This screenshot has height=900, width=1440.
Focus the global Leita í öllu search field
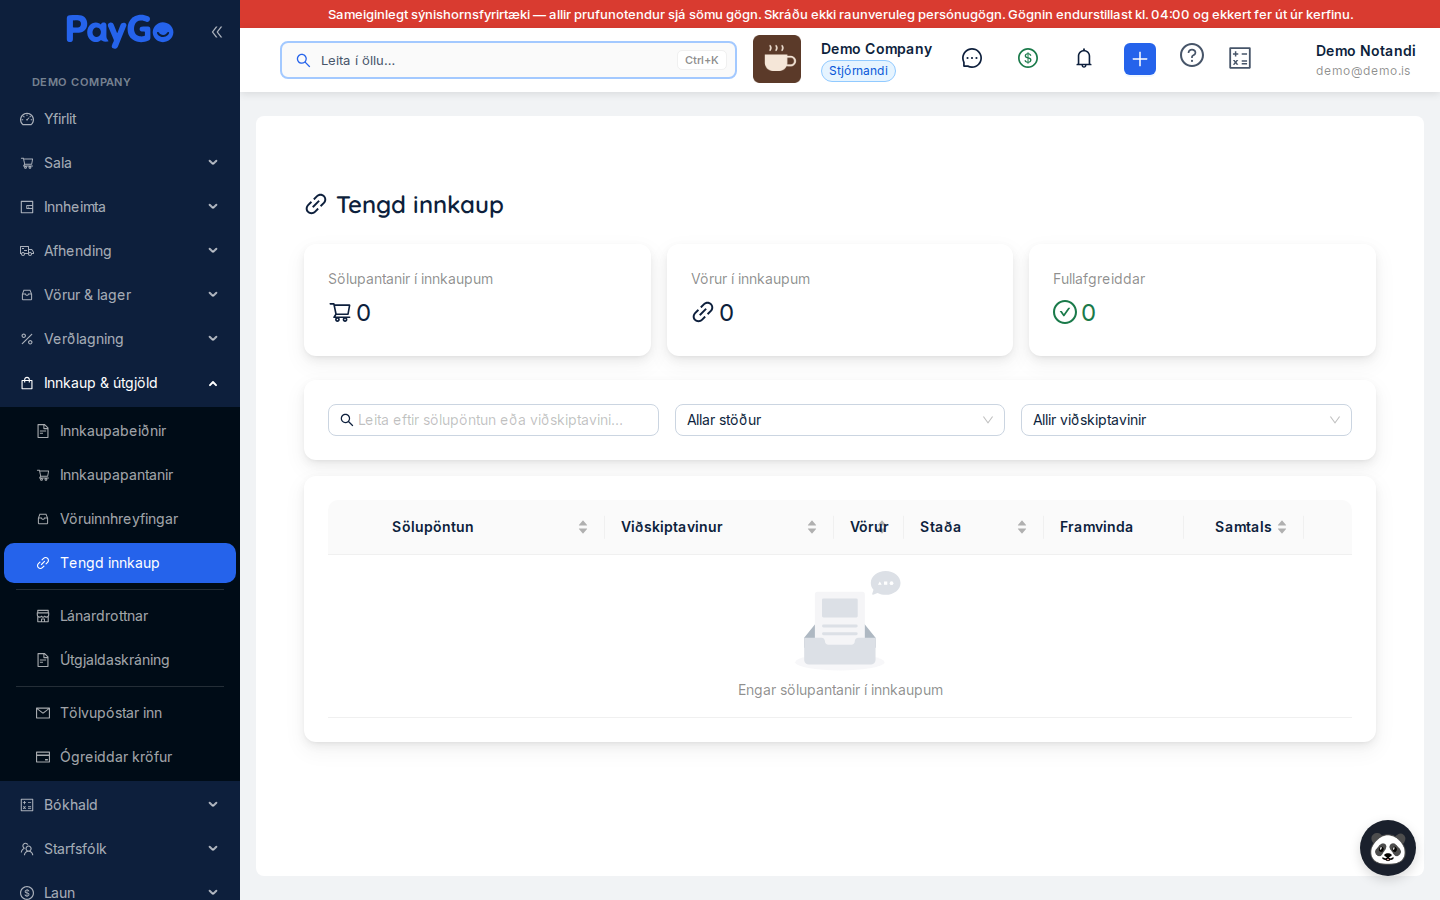click(508, 60)
